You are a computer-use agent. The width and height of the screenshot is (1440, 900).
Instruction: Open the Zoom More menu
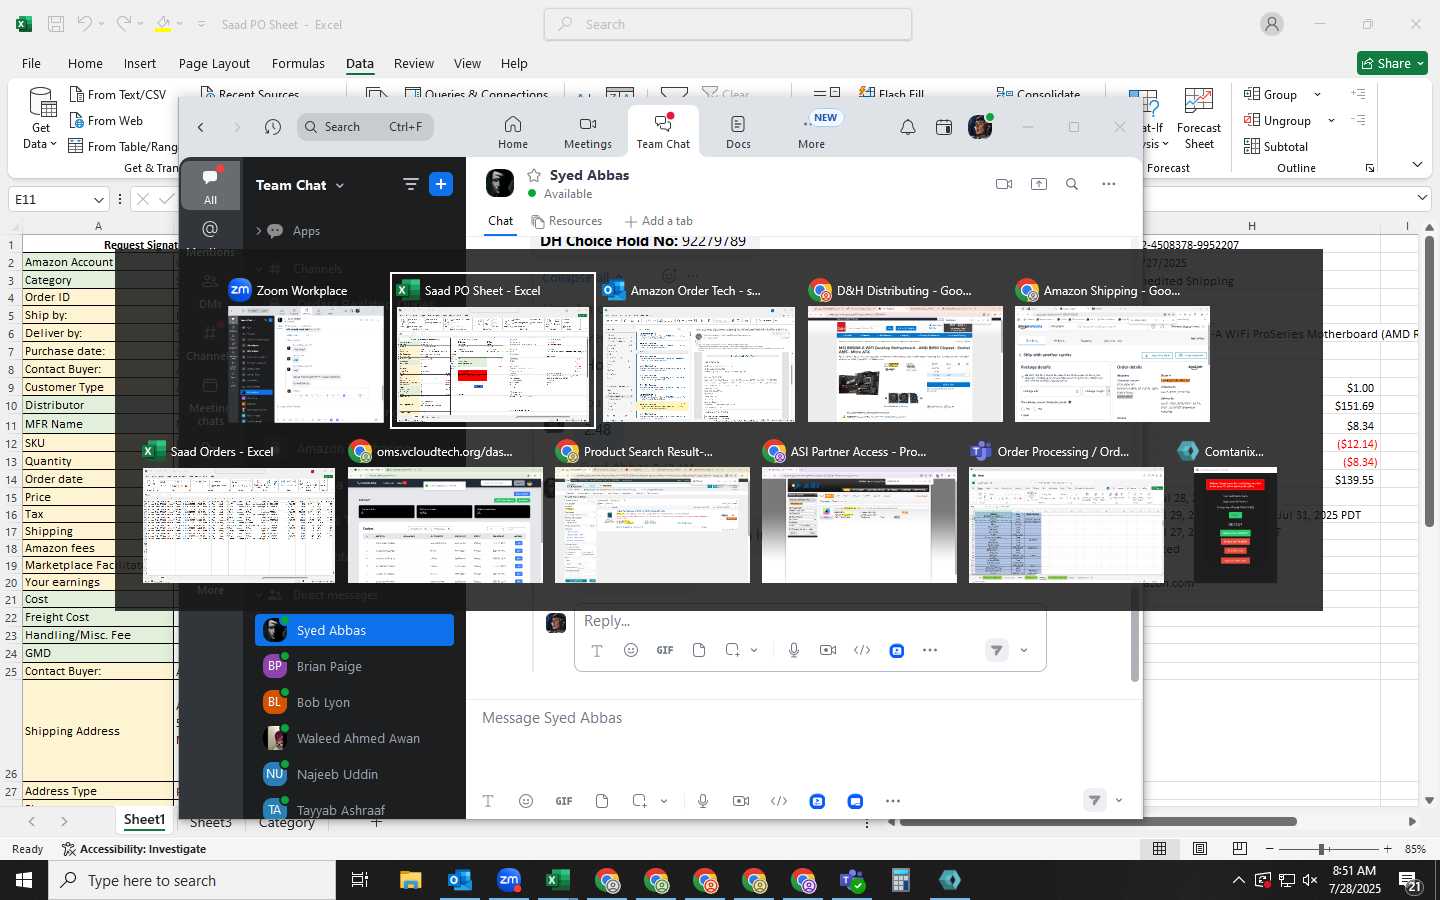point(812,132)
